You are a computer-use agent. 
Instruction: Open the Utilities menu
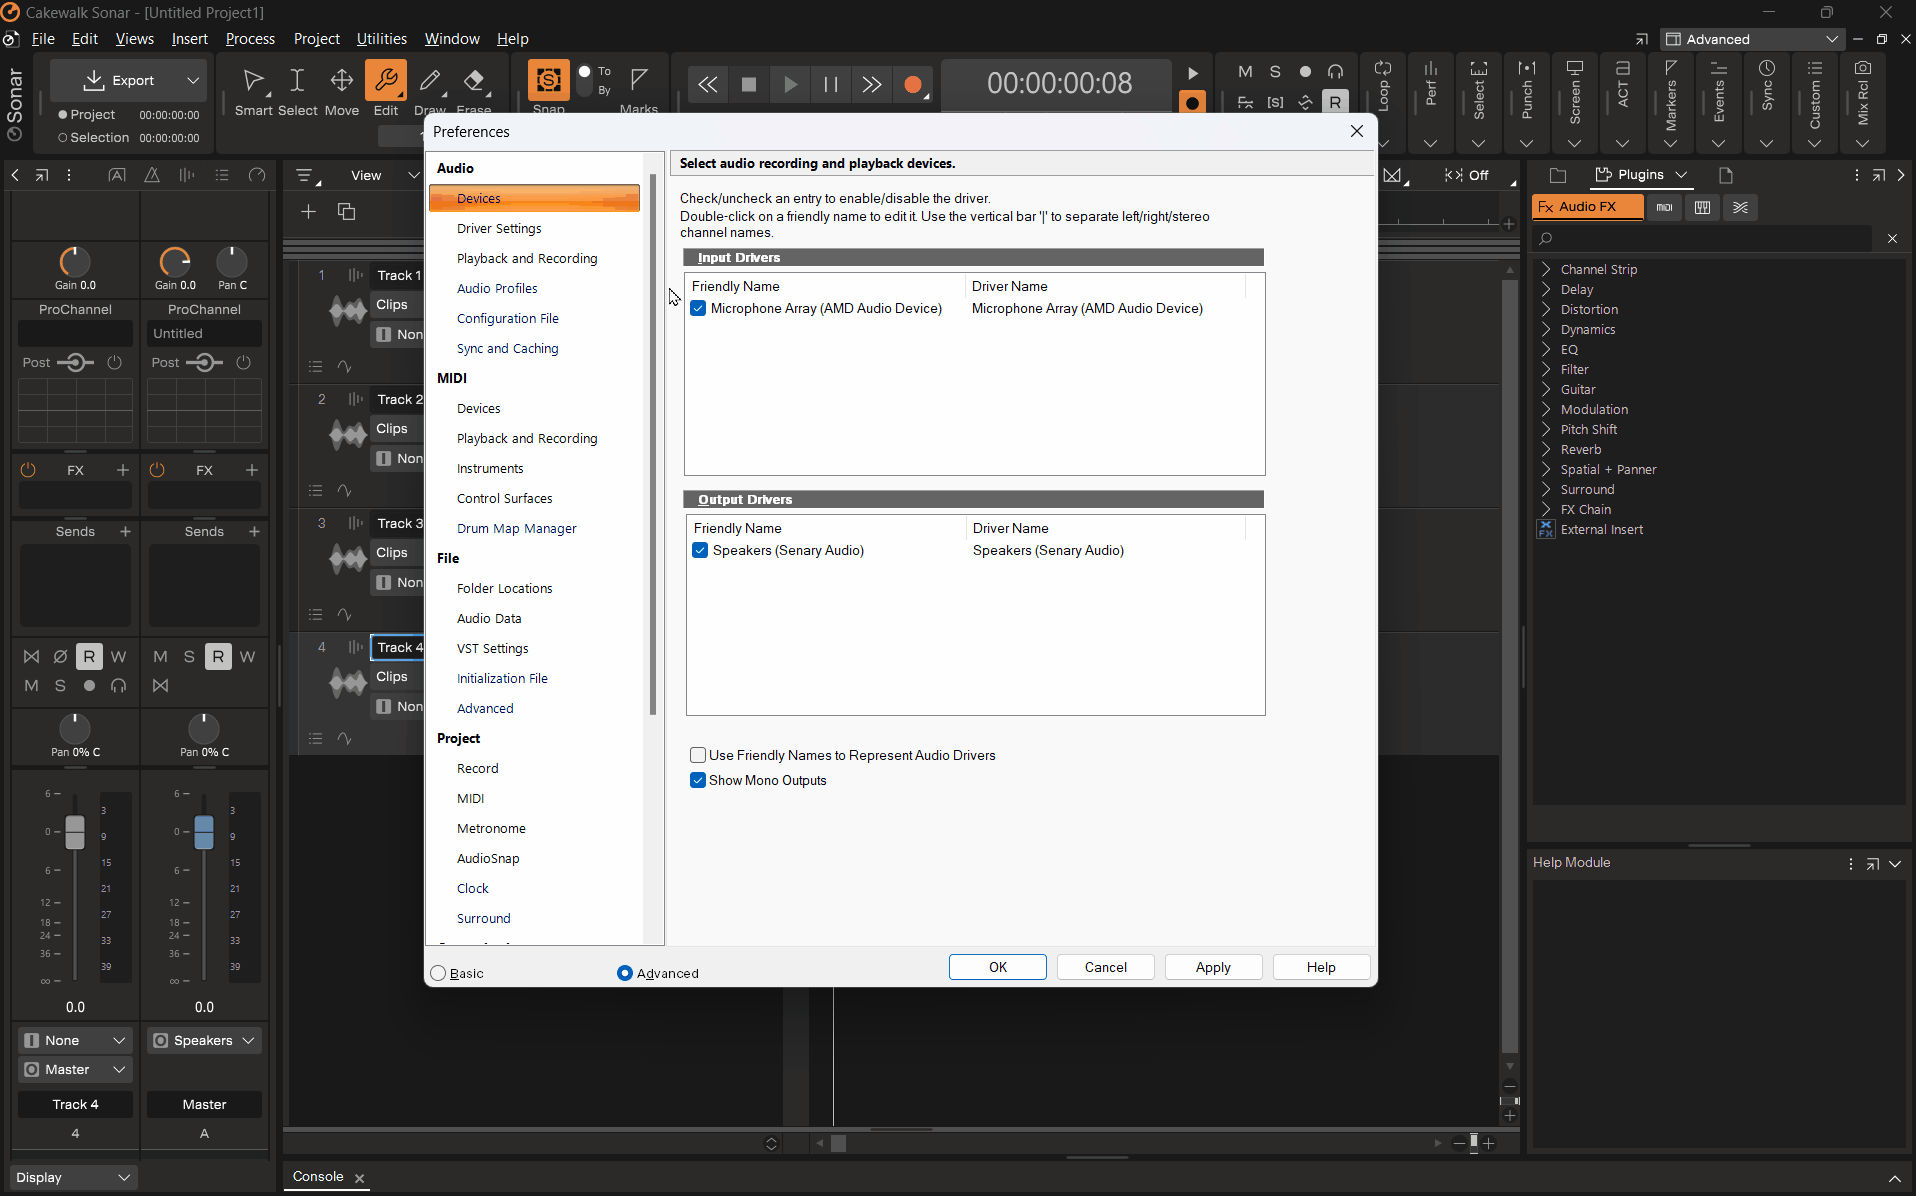pyautogui.click(x=381, y=39)
